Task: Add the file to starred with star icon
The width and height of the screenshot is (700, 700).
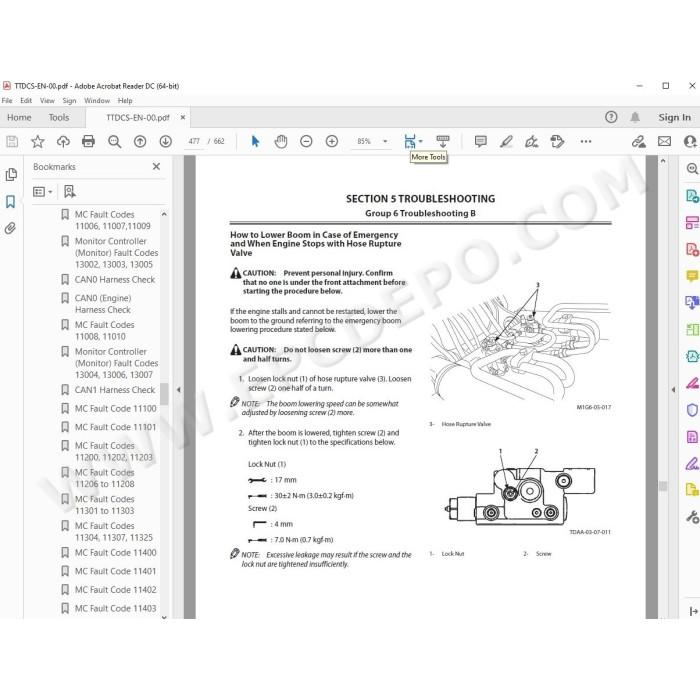Action: [x=38, y=142]
